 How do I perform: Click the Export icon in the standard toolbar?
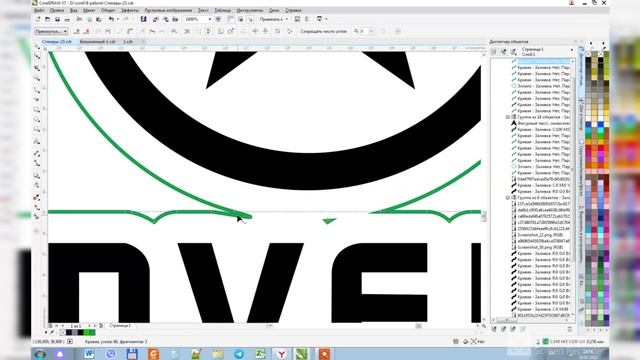click(x=165, y=19)
